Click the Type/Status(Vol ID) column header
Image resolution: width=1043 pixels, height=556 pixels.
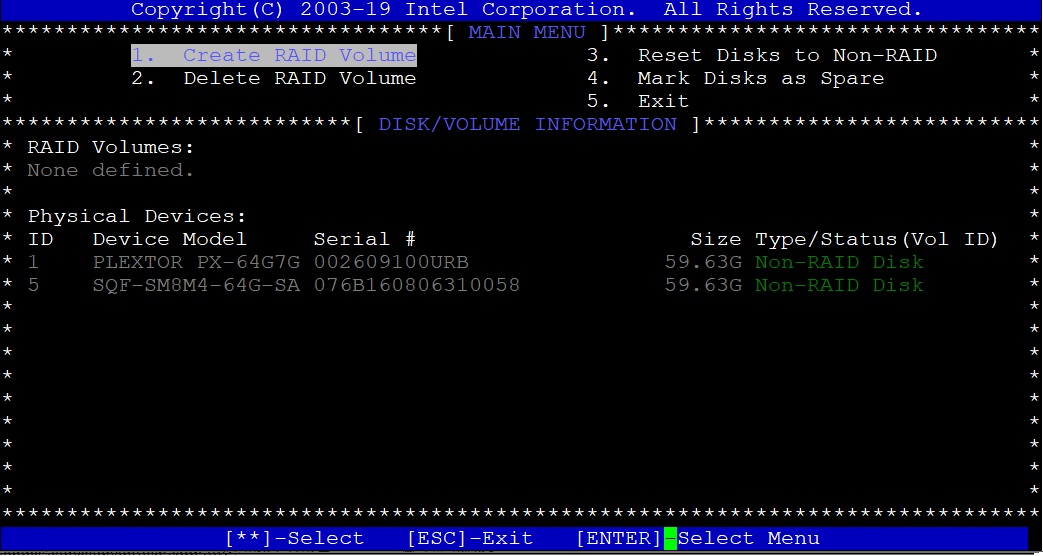coord(877,239)
